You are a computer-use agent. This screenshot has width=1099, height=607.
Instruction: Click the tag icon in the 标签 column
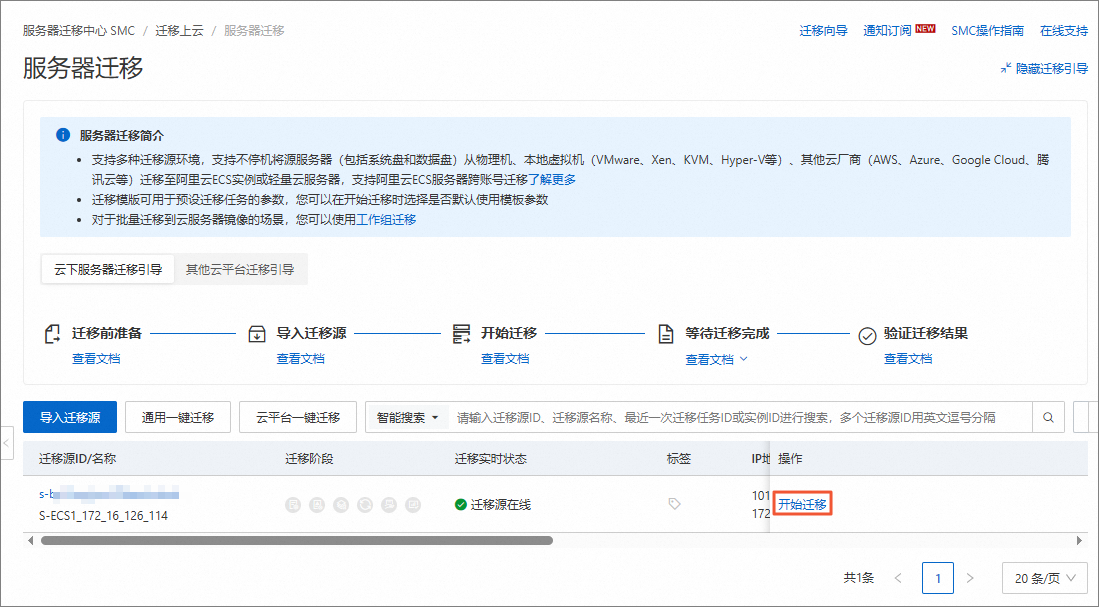[674, 504]
